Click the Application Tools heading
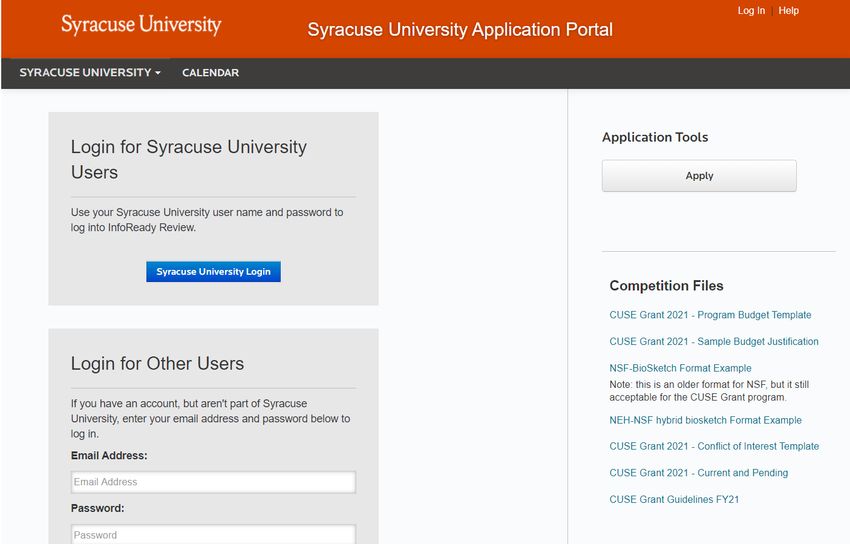850x544 pixels. (655, 137)
